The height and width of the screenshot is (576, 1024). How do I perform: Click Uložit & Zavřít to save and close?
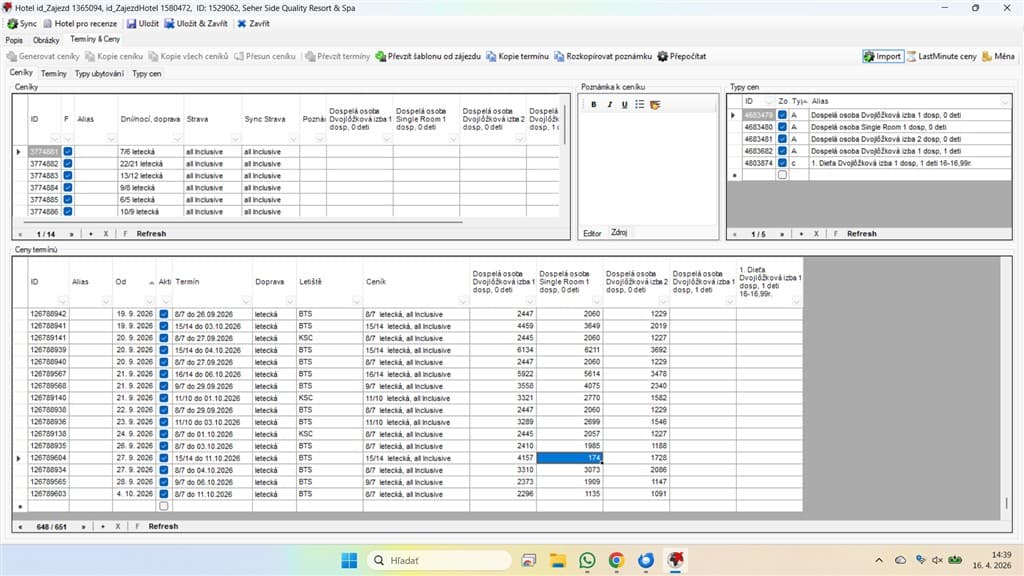pyautogui.click(x=196, y=24)
